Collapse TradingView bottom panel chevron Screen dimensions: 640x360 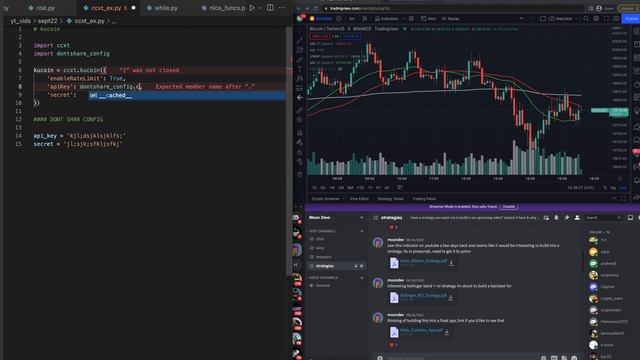click(613, 198)
